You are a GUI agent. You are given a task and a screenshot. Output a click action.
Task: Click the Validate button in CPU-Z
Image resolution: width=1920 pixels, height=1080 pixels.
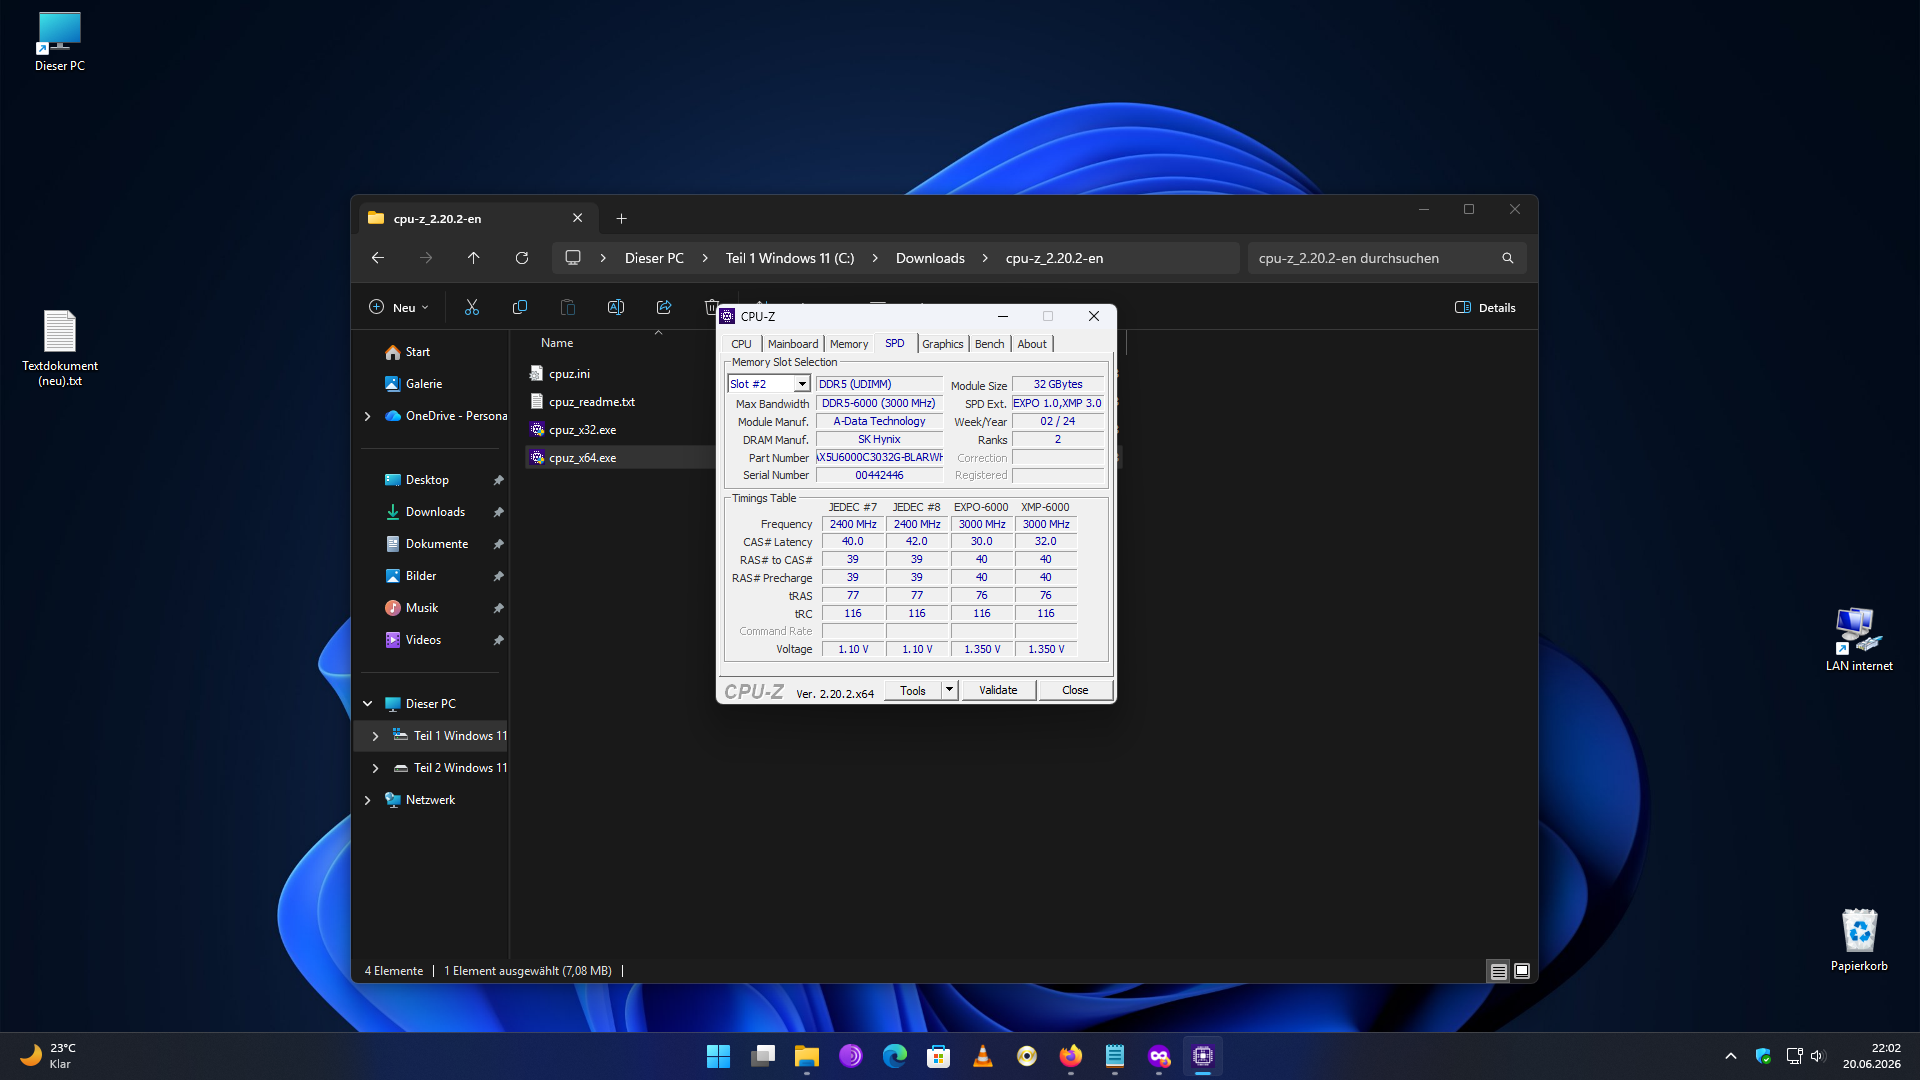pyautogui.click(x=998, y=690)
